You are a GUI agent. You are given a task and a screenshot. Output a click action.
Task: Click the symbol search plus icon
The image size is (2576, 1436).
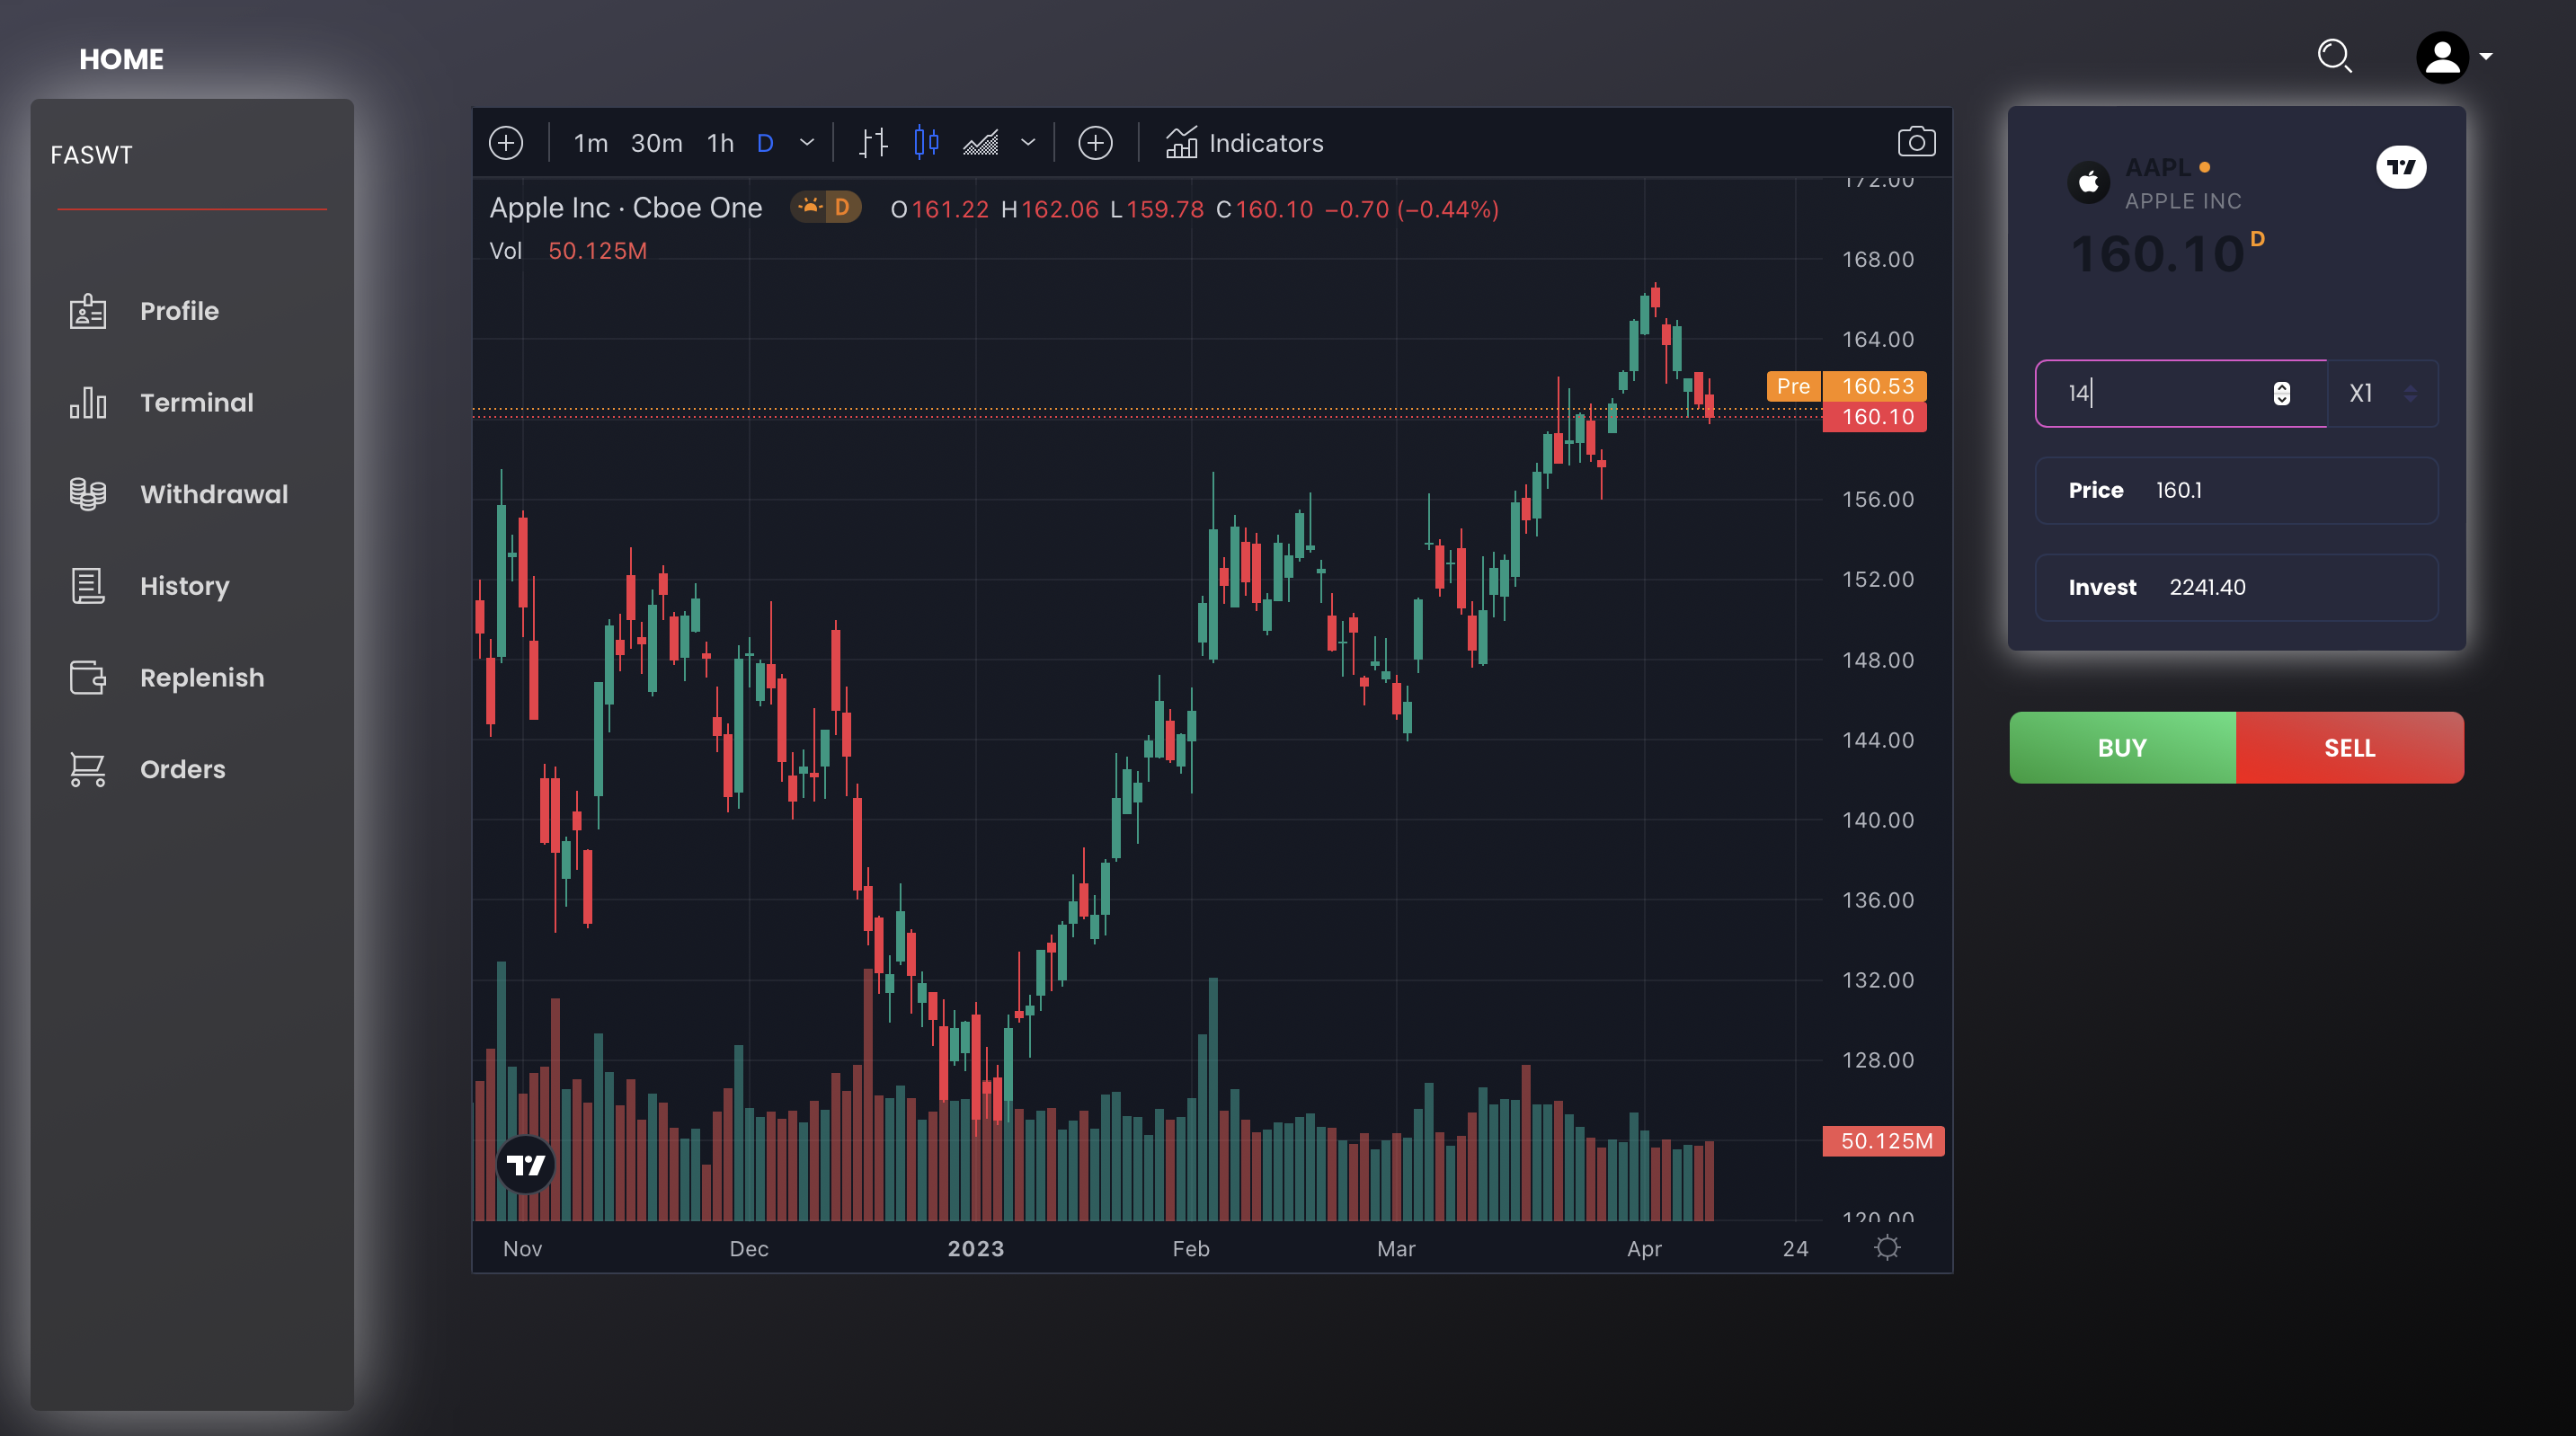coord(506,143)
